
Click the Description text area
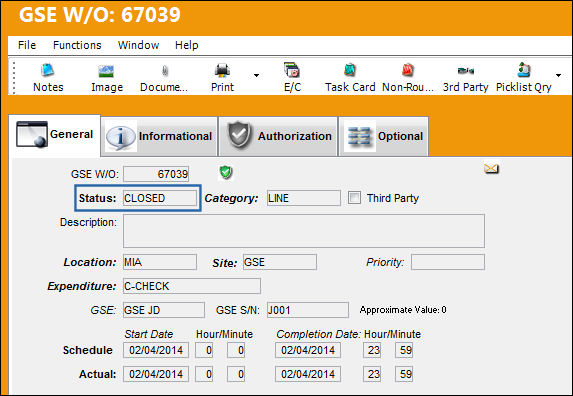pos(304,231)
